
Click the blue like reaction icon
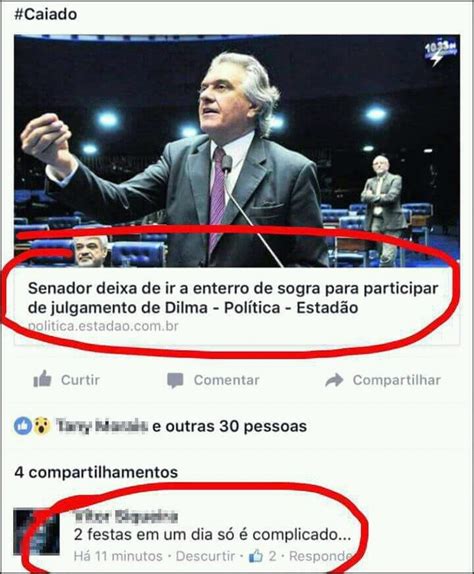tap(23, 426)
